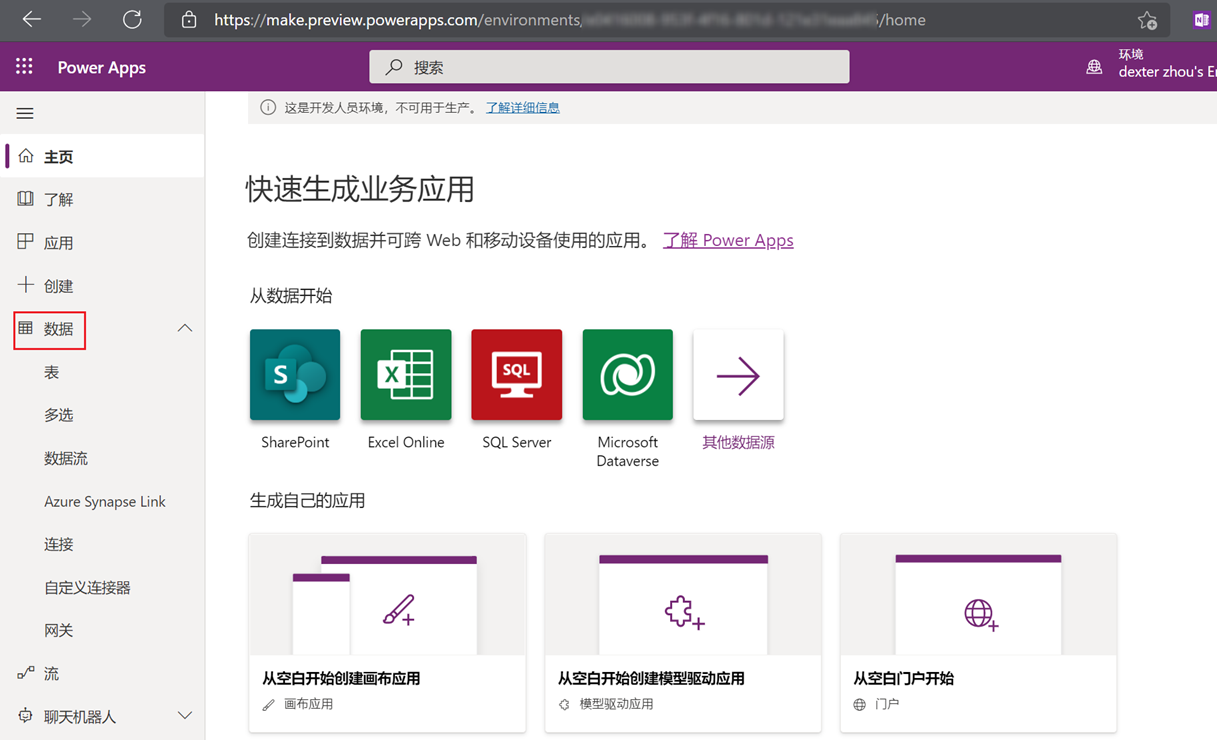Click the browser forward arrow
Image resolution: width=1217 pixels, height=740 pixels.
(x=82, y=19)
